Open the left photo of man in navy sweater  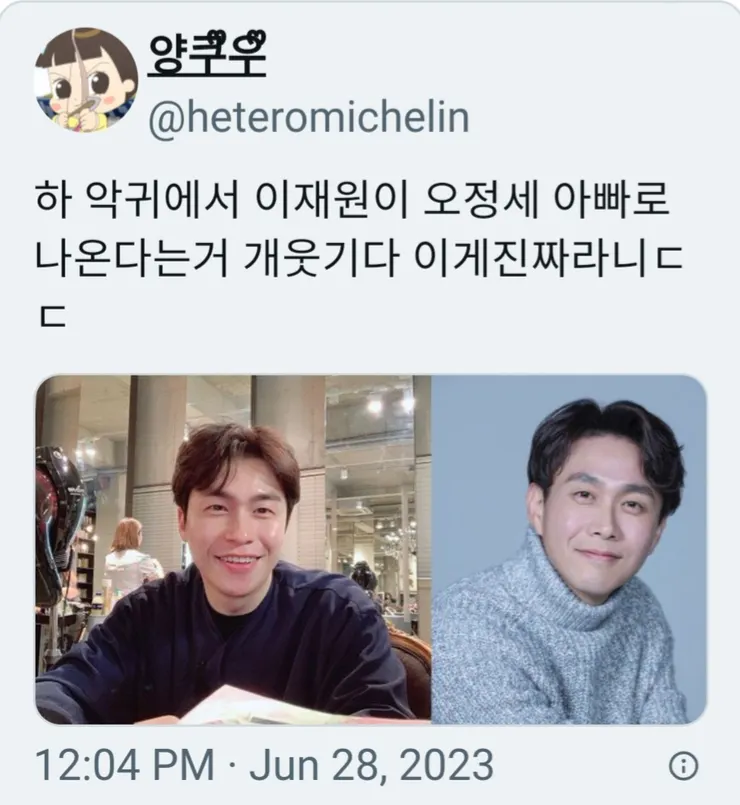pos(233,549)
